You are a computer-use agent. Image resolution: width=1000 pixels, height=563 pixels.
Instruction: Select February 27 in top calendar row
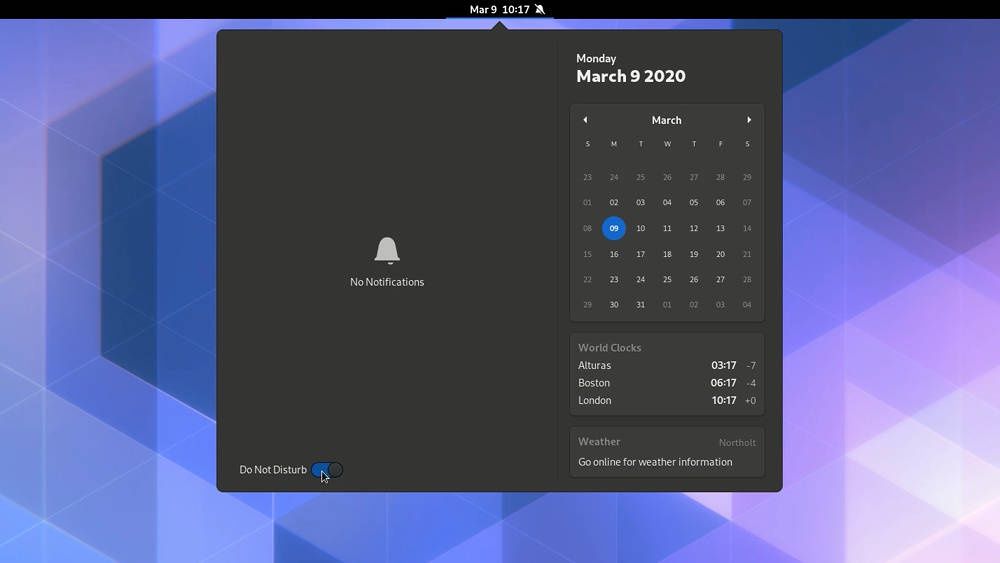pos(694,177)
